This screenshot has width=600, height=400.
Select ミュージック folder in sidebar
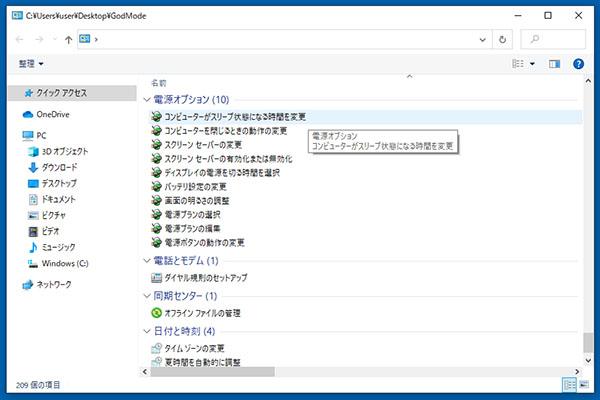click(x=62, y=247)
